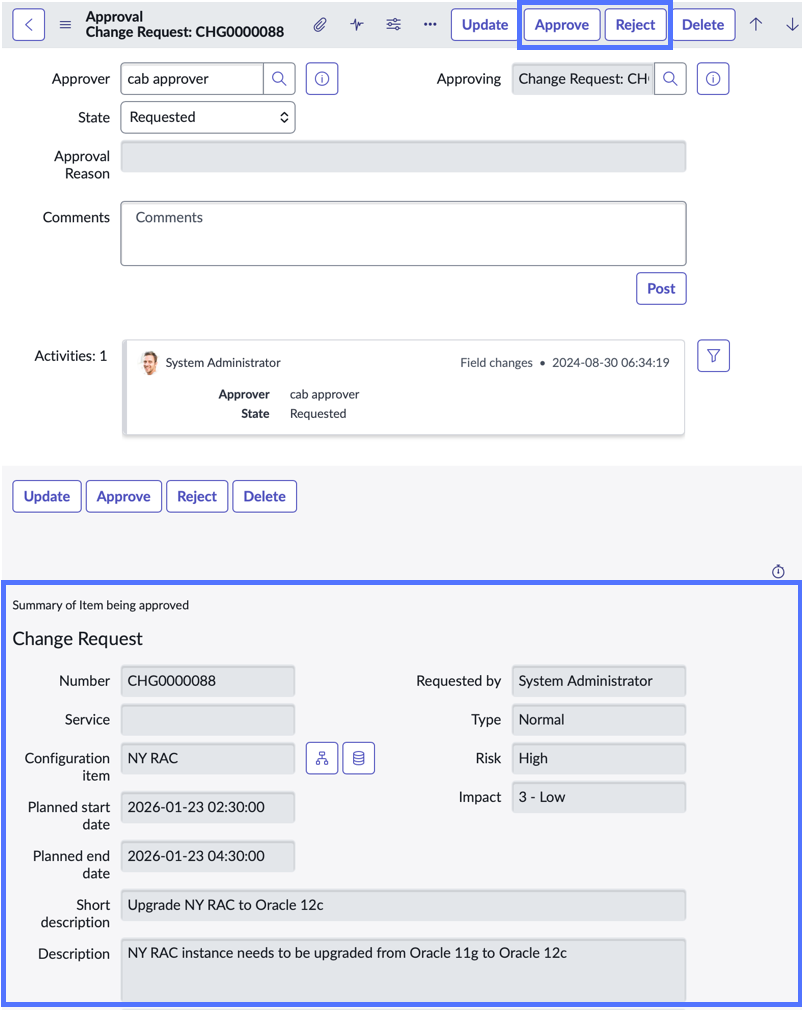The image size is (802, 1010).
Task: Click the bottom Reject button
Action: pyautogui.click(x=197, y=496)
